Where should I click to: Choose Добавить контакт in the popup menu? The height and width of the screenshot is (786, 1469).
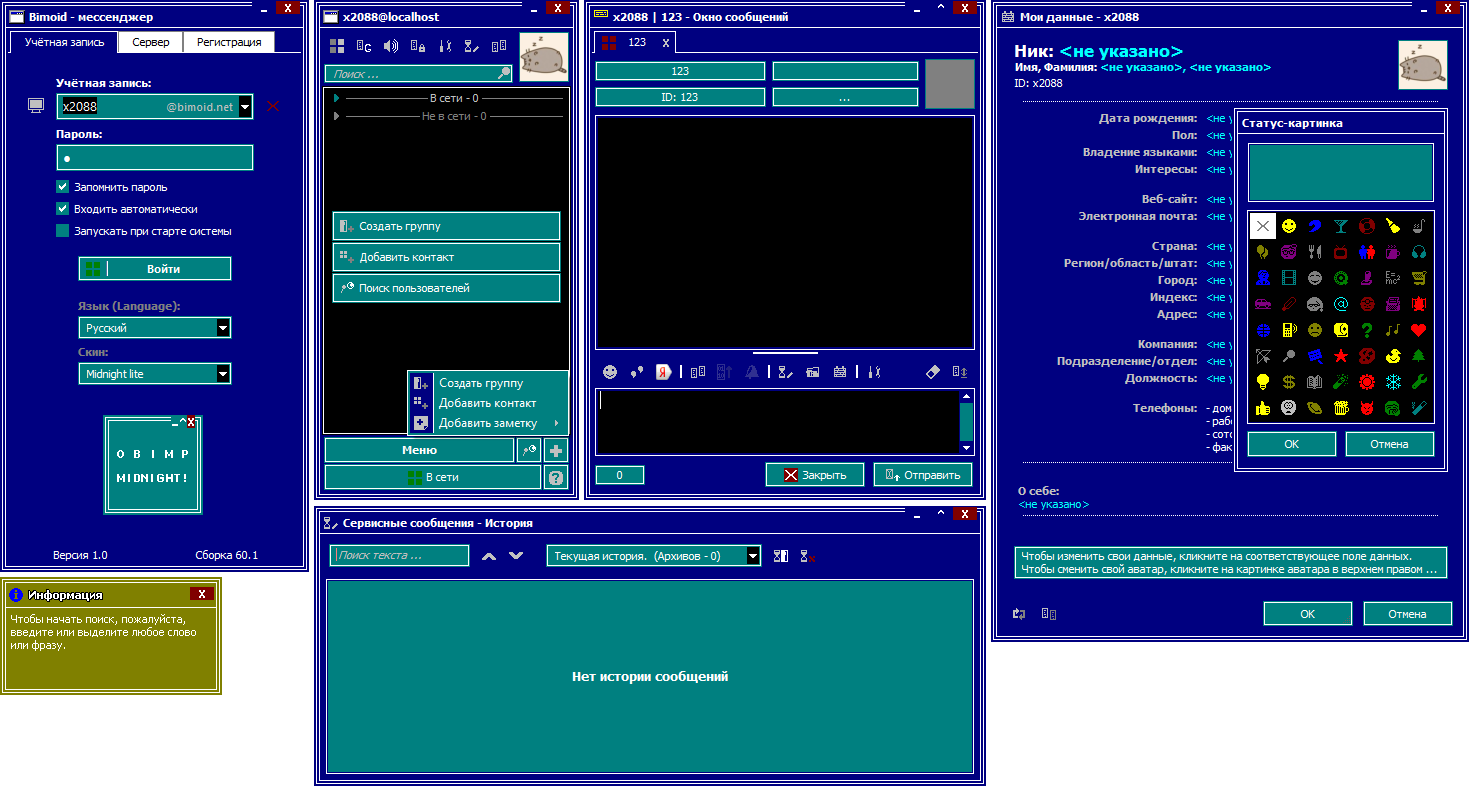pyautogui.click(x=487, y=403)
